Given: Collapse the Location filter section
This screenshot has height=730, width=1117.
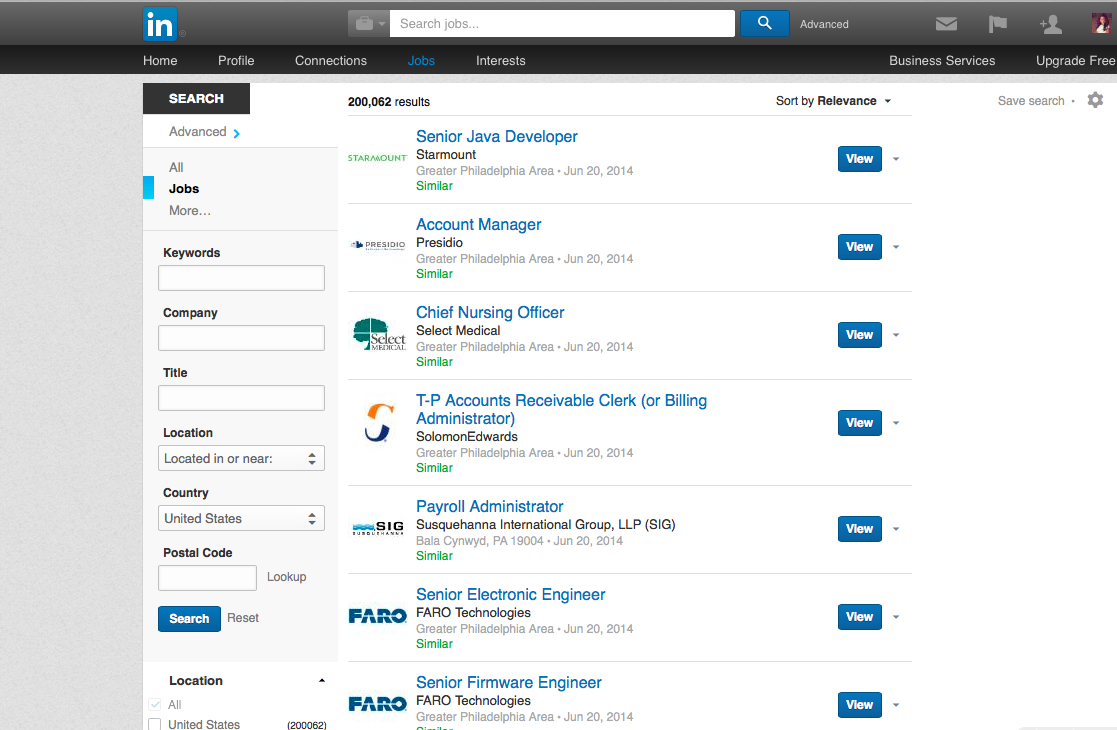Looking at the screenshot, I should pyautogui.click(x=322, y=681).
